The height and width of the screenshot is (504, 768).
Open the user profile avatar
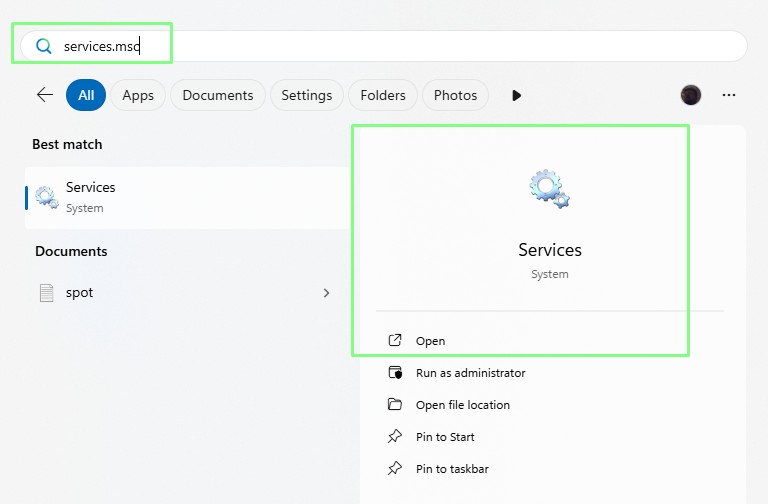[690, 95]
